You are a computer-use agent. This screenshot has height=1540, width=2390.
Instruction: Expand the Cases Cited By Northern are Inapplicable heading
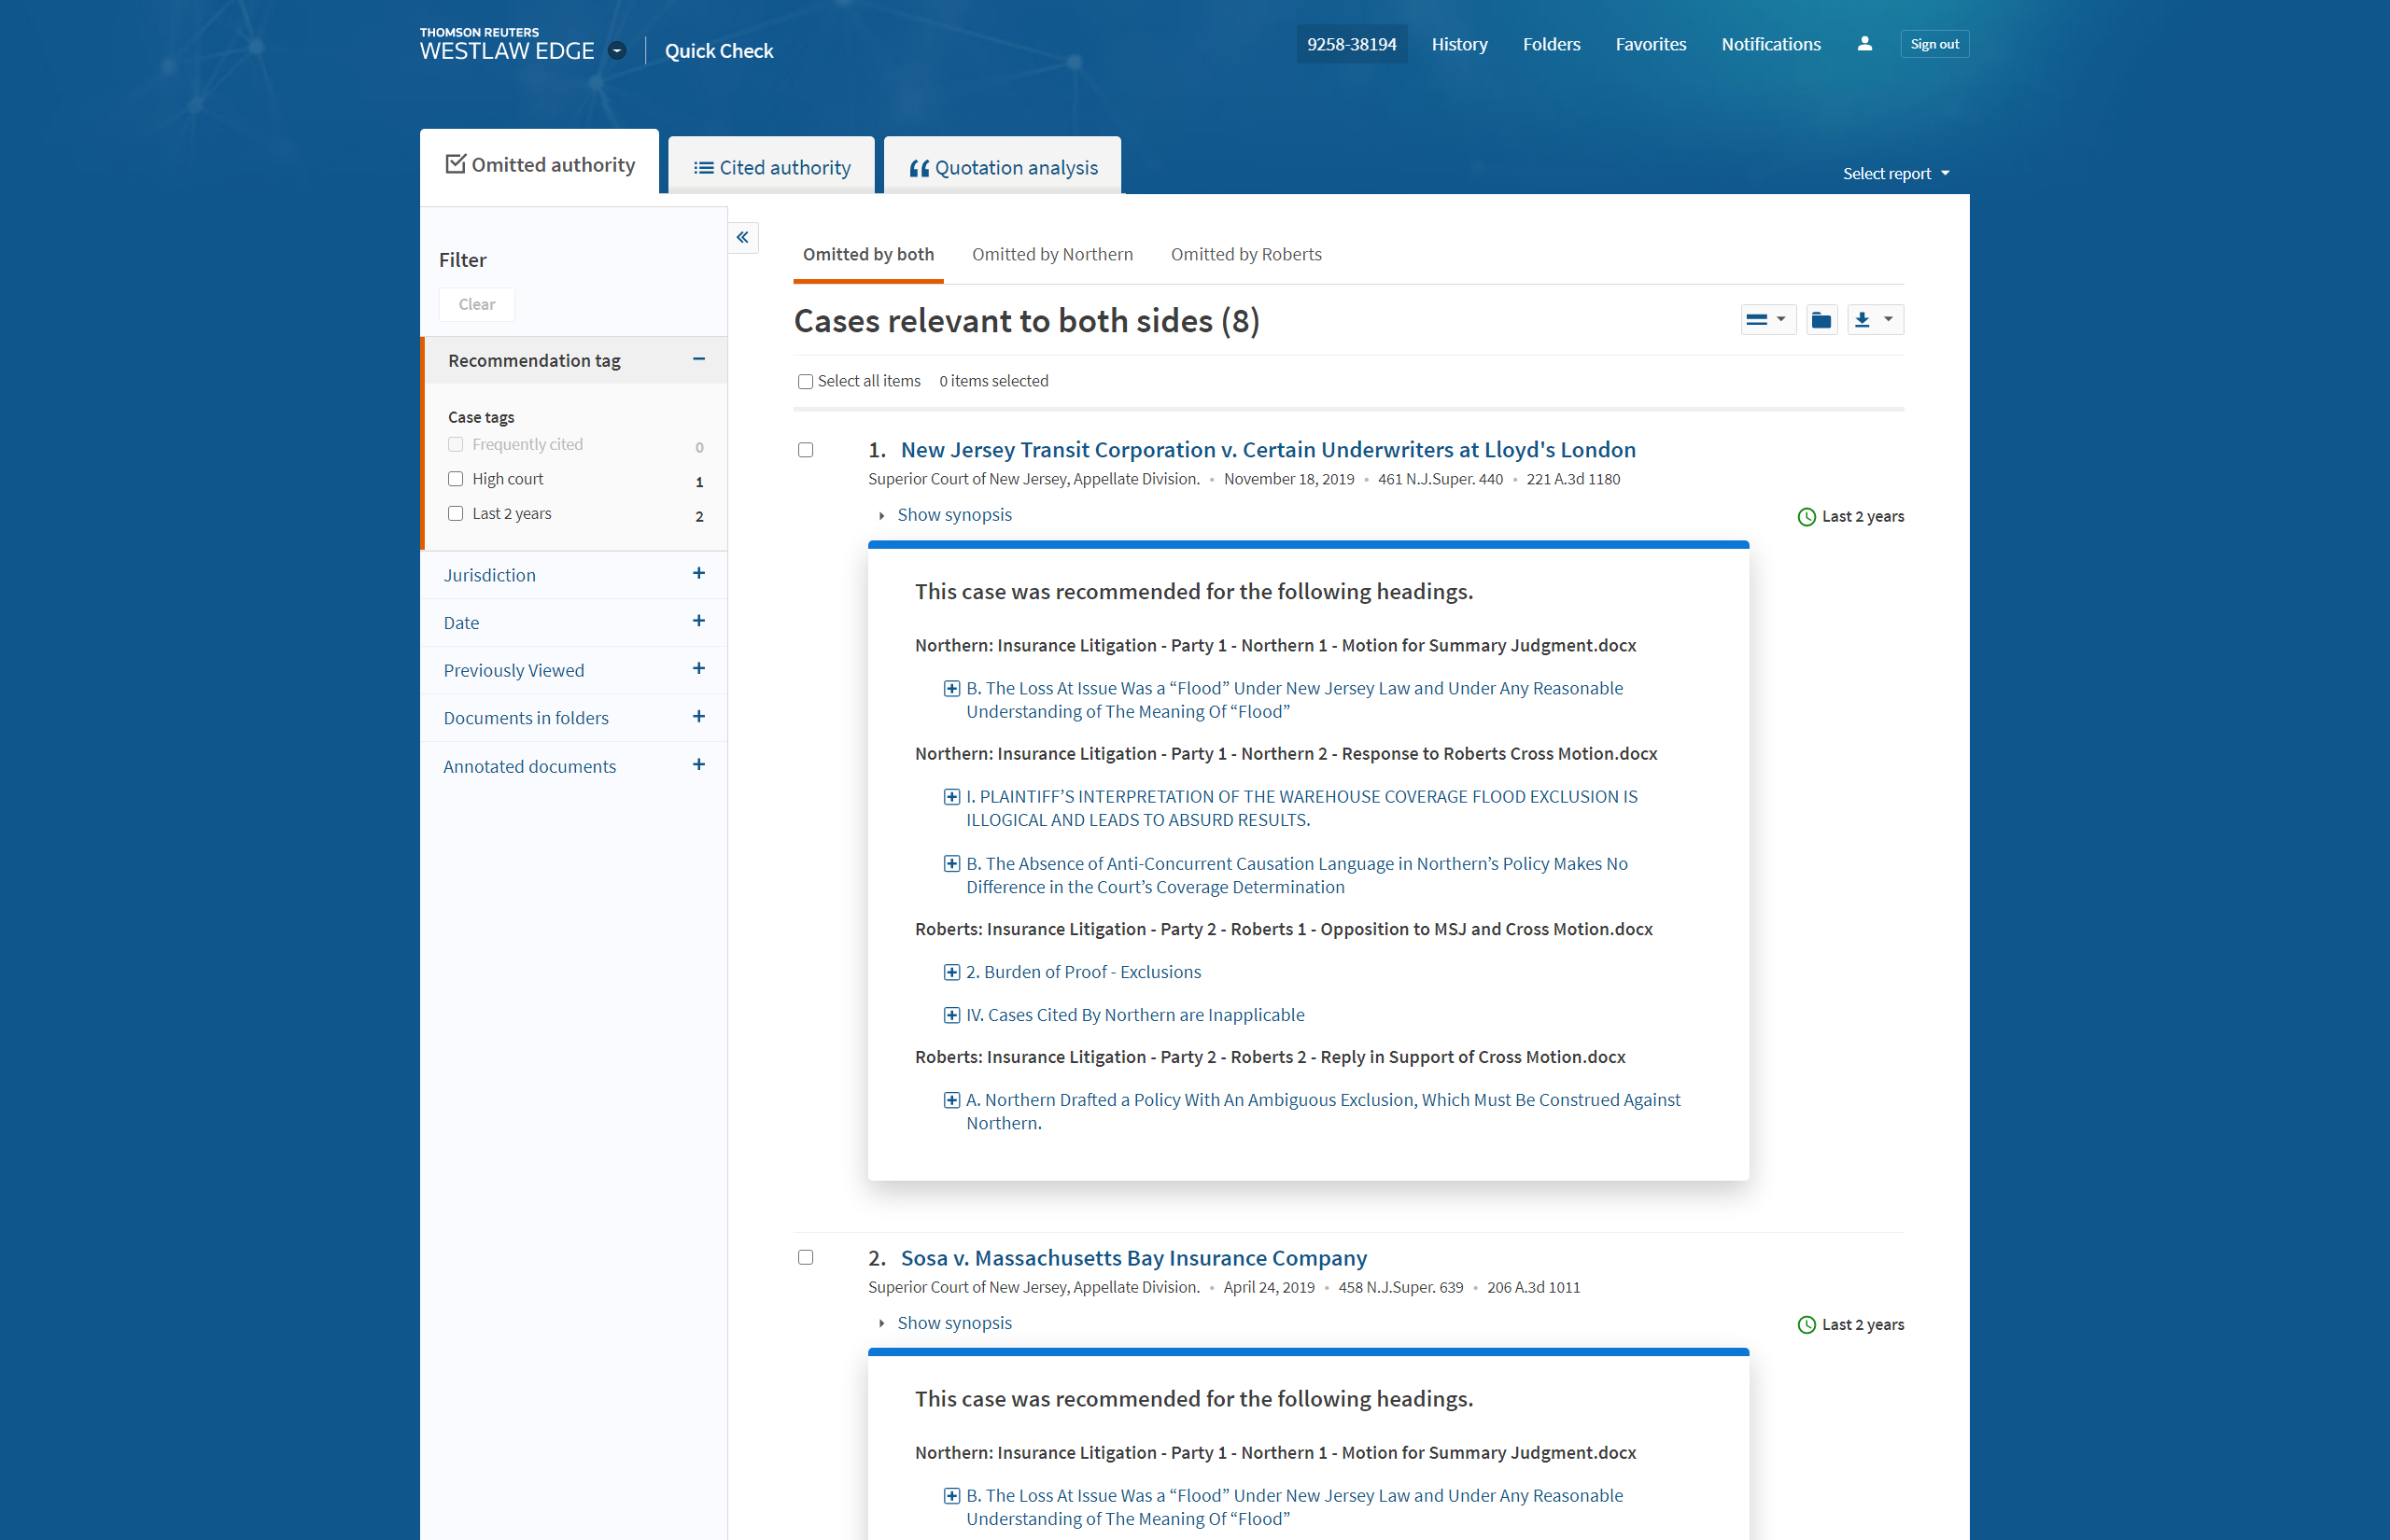952,1015
